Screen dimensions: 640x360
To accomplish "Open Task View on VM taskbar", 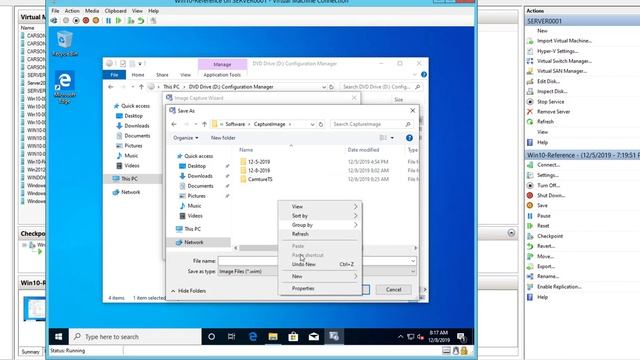I will [231, 337].
